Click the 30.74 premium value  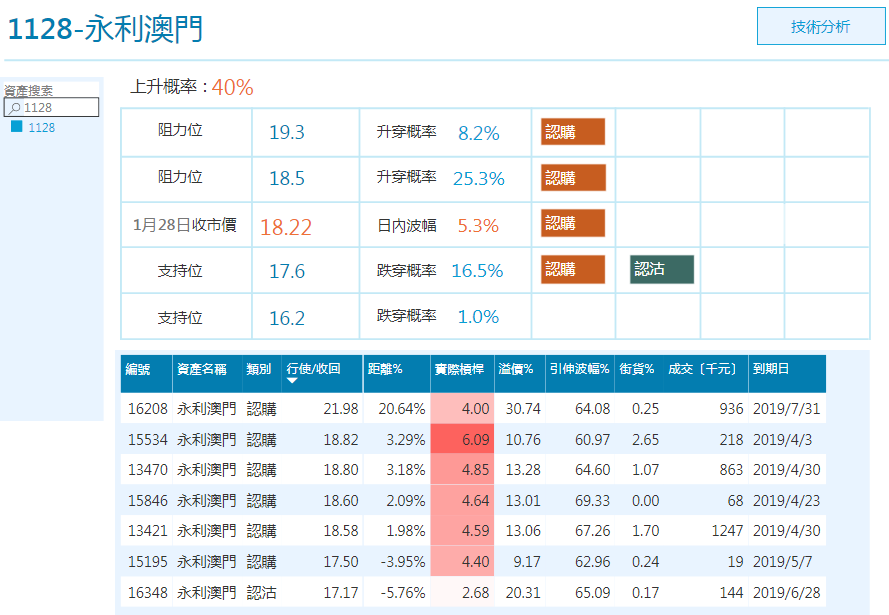[523, 409]
